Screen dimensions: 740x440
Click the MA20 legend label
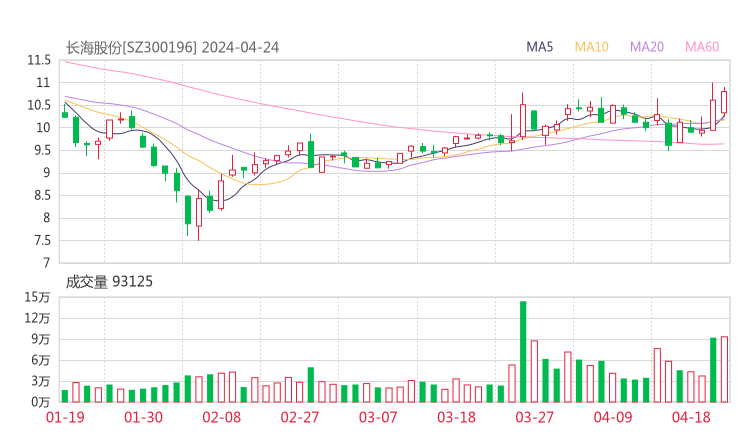point(647,47)
